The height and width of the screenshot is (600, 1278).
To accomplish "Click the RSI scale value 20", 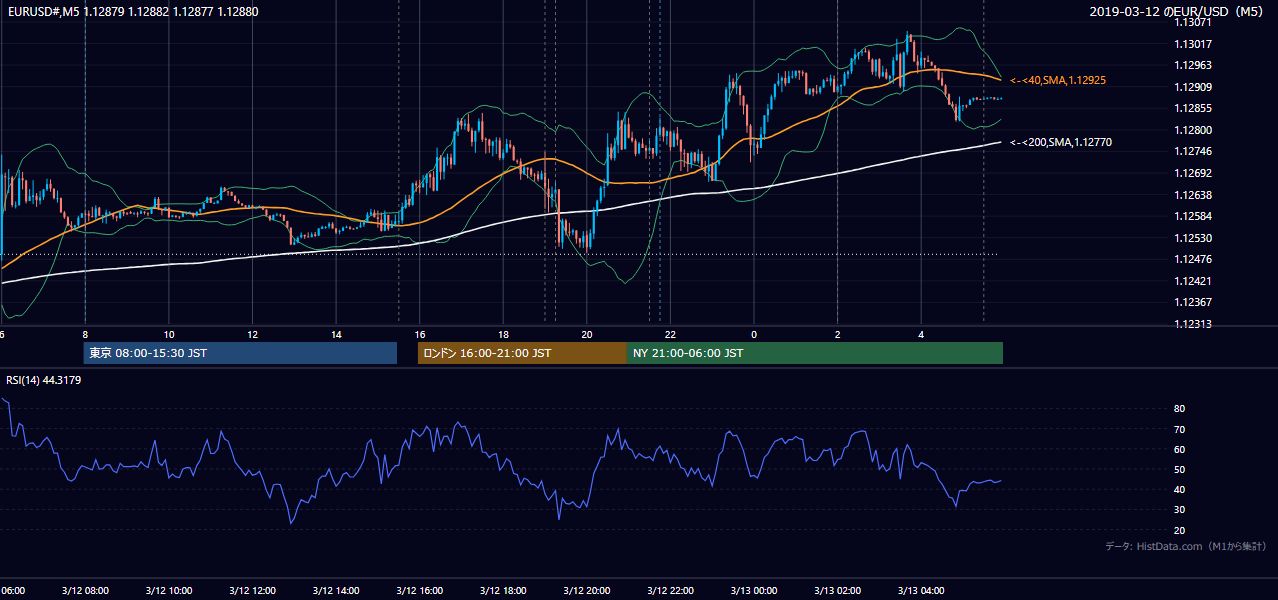I will pos(1180,530).
